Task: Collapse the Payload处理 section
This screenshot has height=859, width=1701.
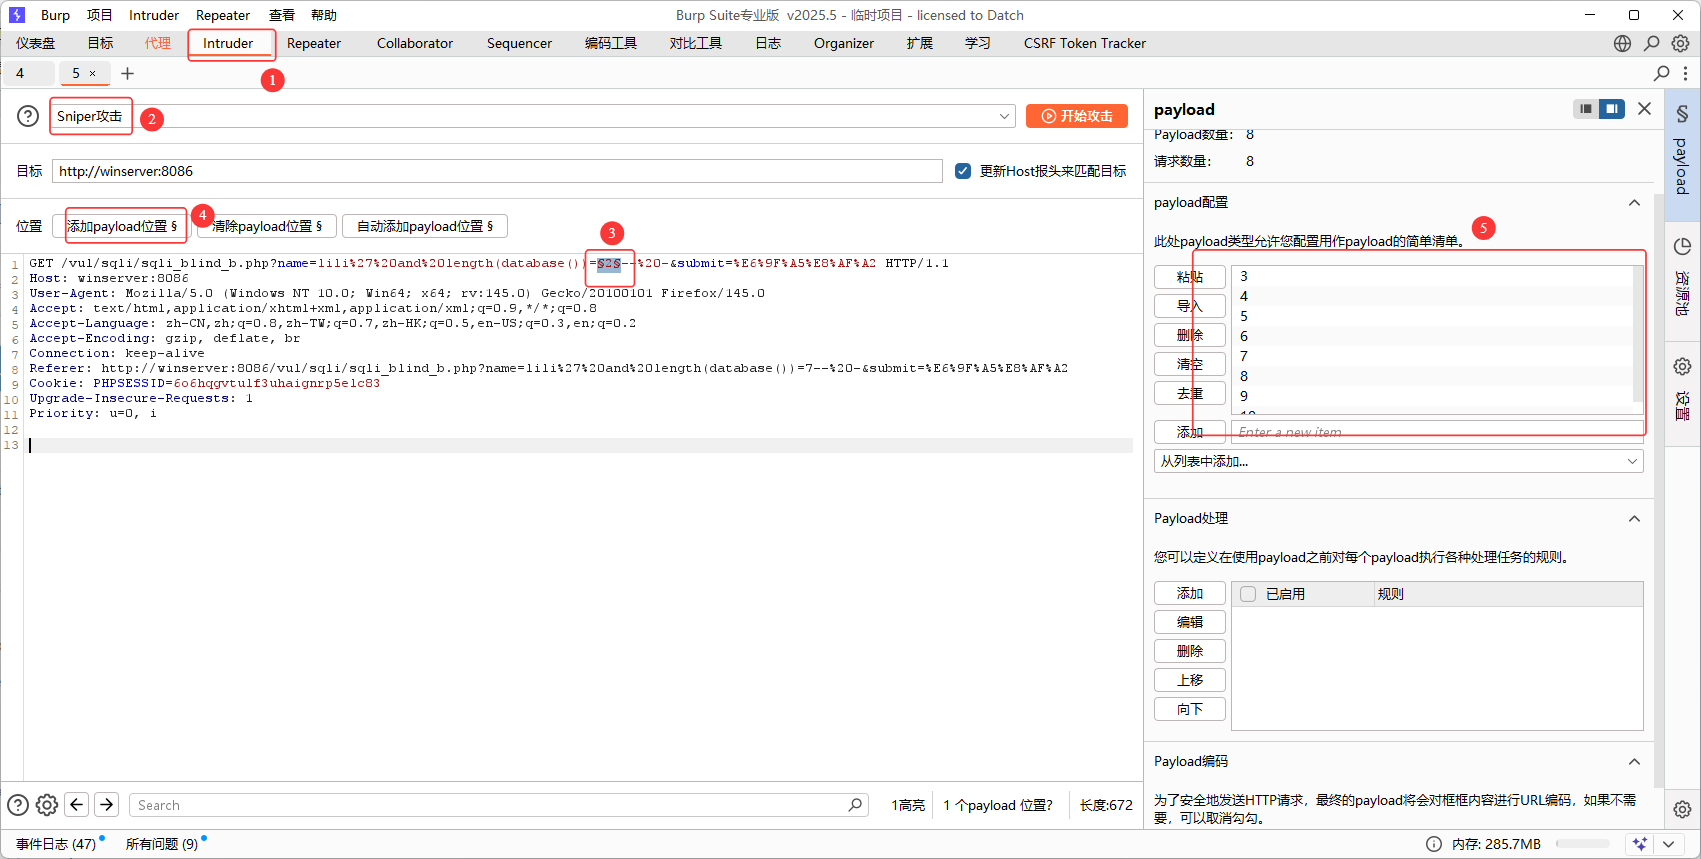Action: pos(1634,519)
